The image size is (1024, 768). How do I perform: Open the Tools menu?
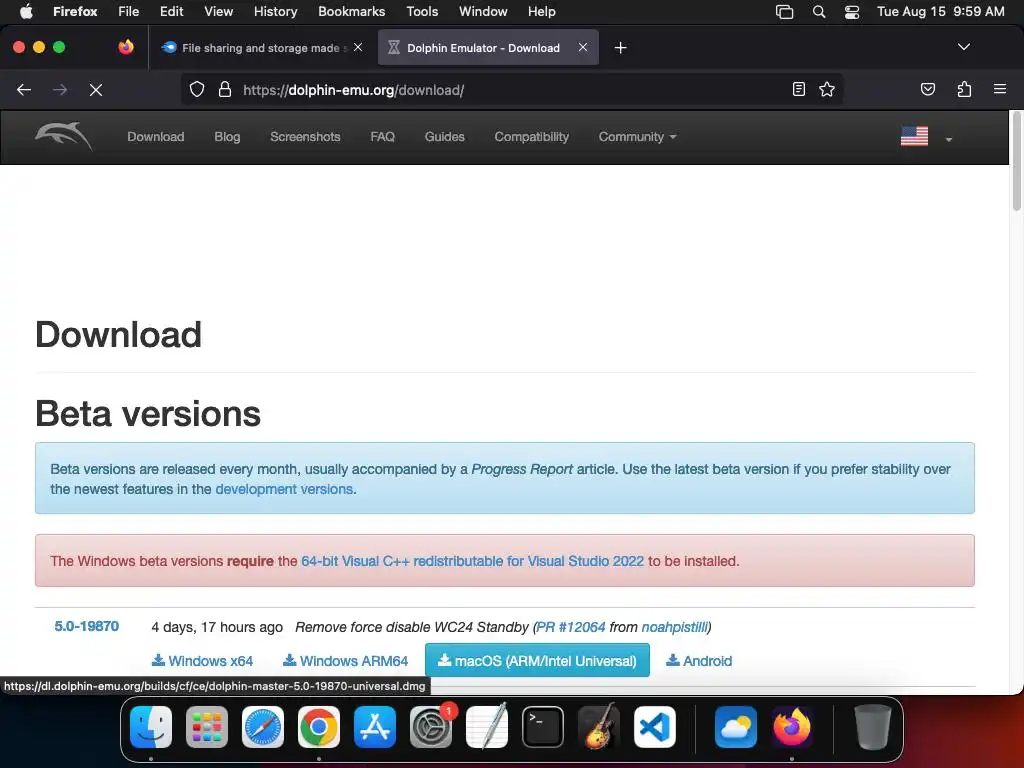click(422, 11)
